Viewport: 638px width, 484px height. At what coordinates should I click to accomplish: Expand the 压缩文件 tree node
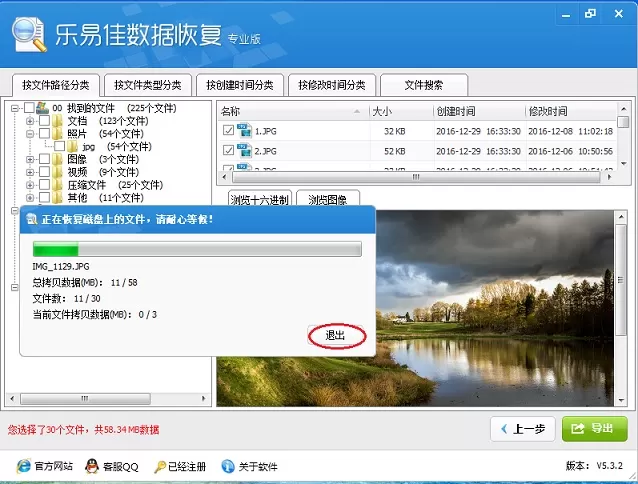(x=30, y=185)
